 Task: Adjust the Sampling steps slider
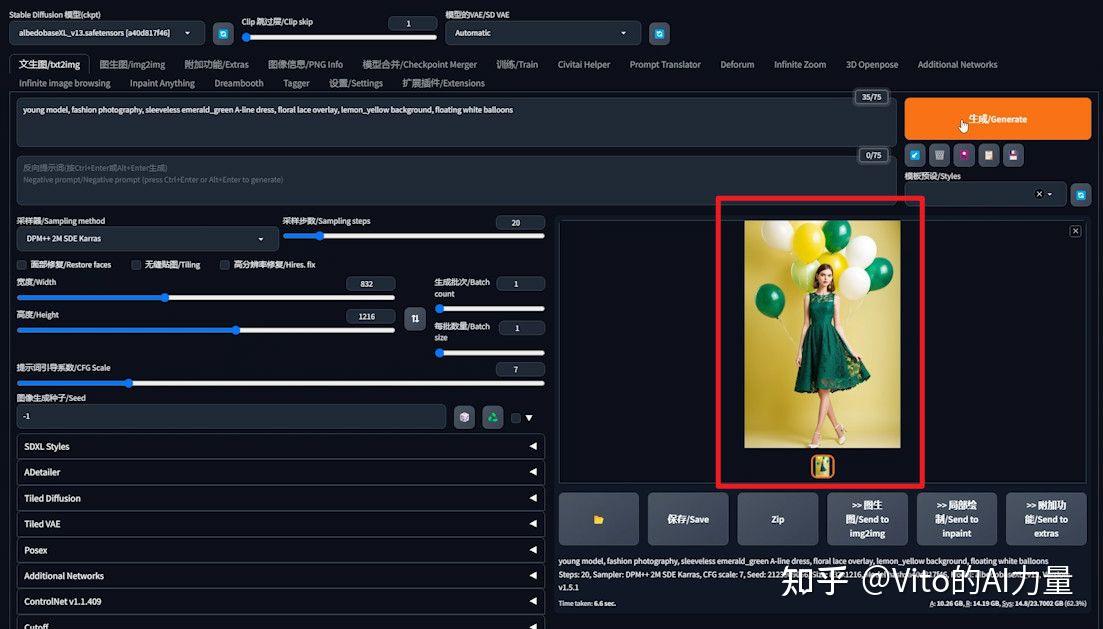[x=414, y=236]
